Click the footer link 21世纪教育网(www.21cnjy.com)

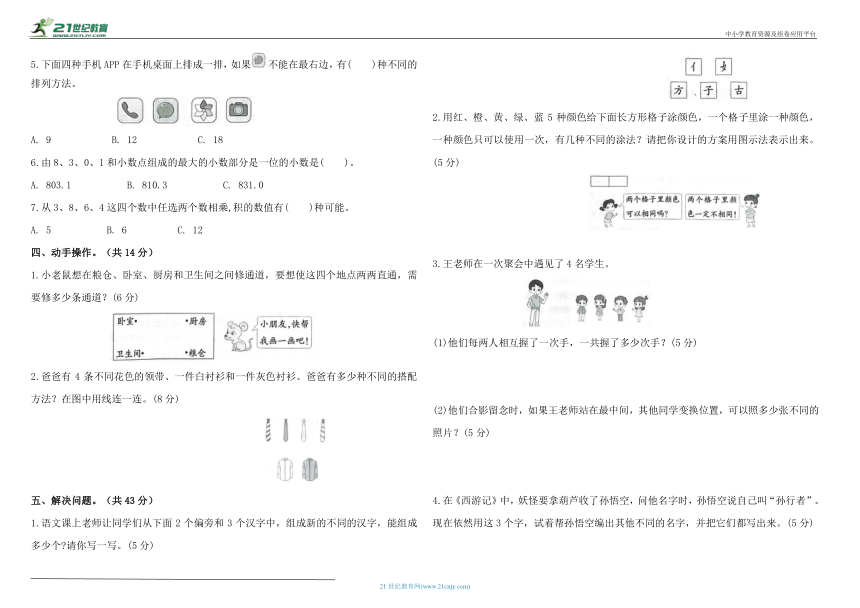[425, 587]
